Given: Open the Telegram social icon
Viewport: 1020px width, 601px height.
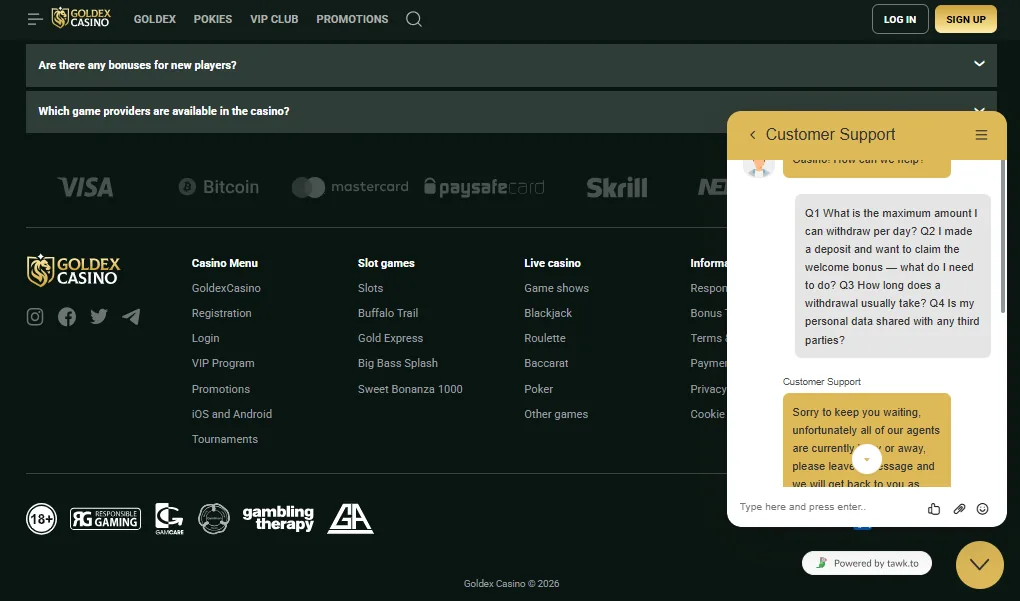Looking at the screenshot, I should tap(131, 317).
